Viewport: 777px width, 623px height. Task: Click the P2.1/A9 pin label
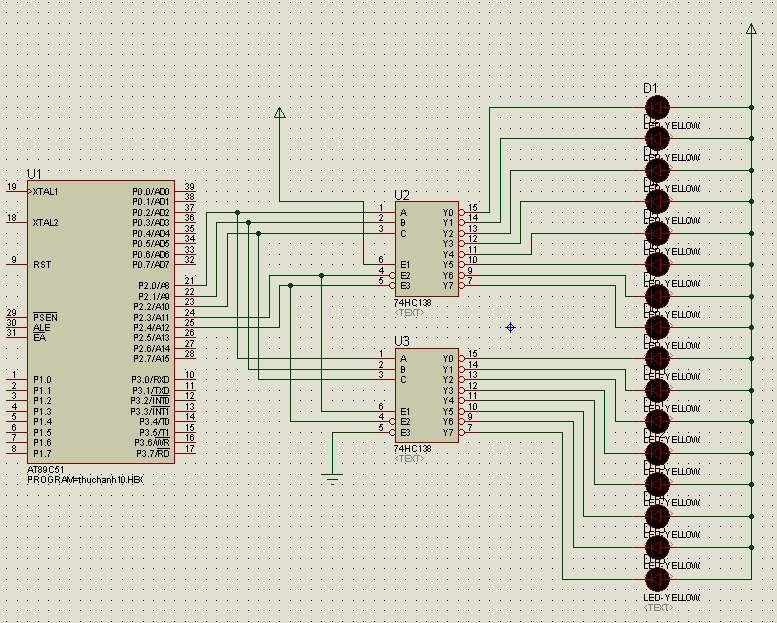pos(154,296)
